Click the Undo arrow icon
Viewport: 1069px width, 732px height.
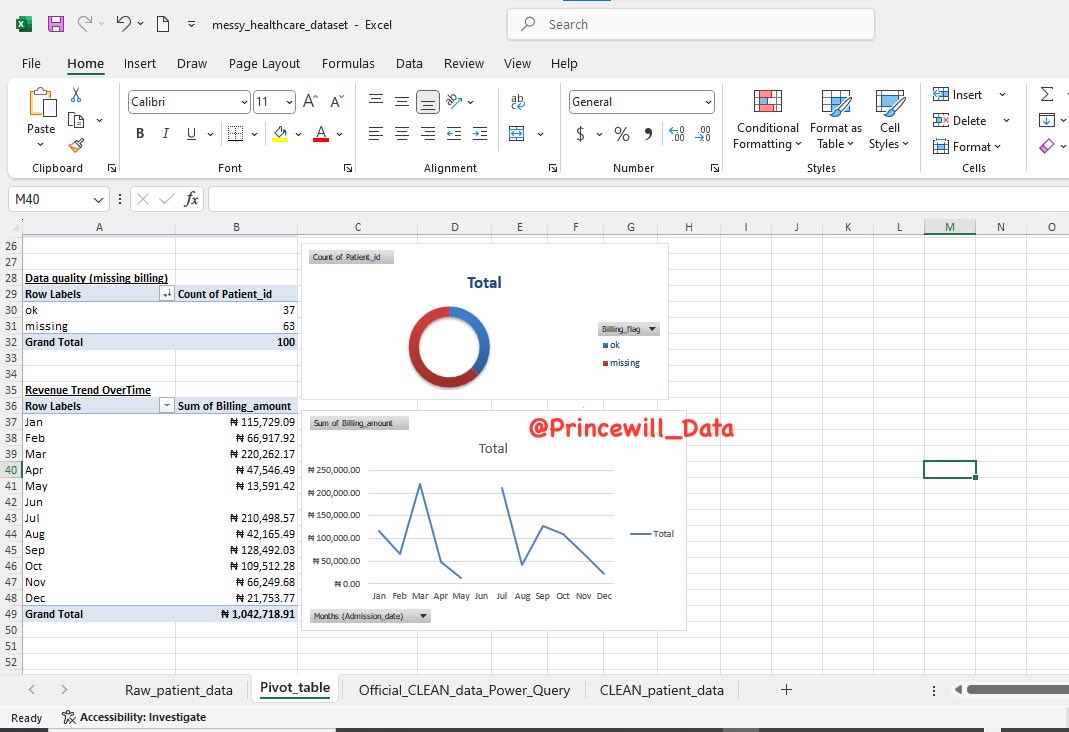(x=123, y=24)
